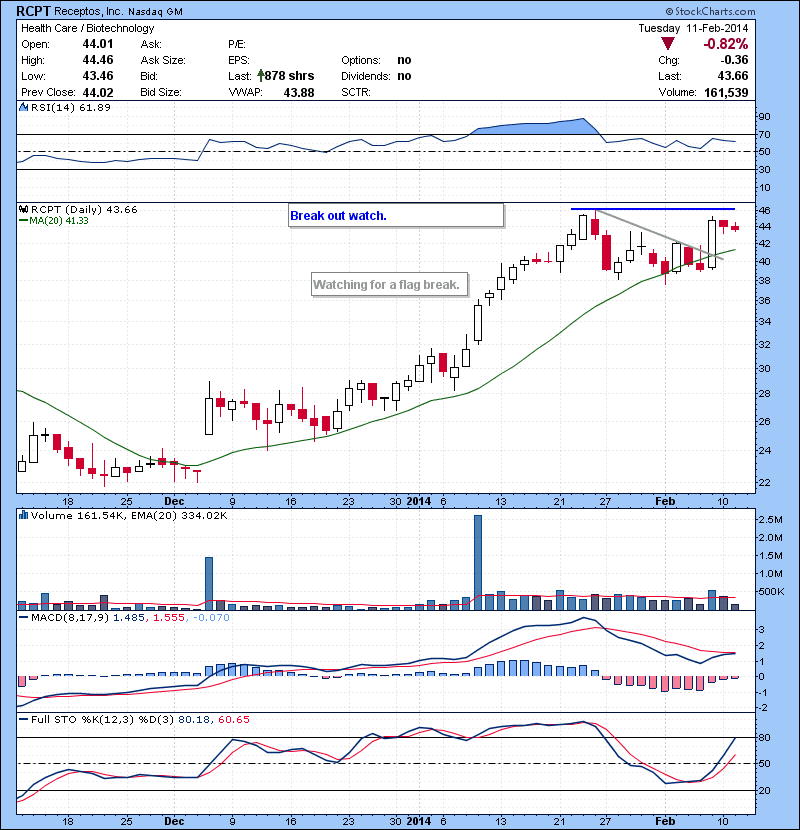The height and width of the screenshot is (830, 800).
Task: Click the tallest volume bar near 2.5M
Action: 478,563
